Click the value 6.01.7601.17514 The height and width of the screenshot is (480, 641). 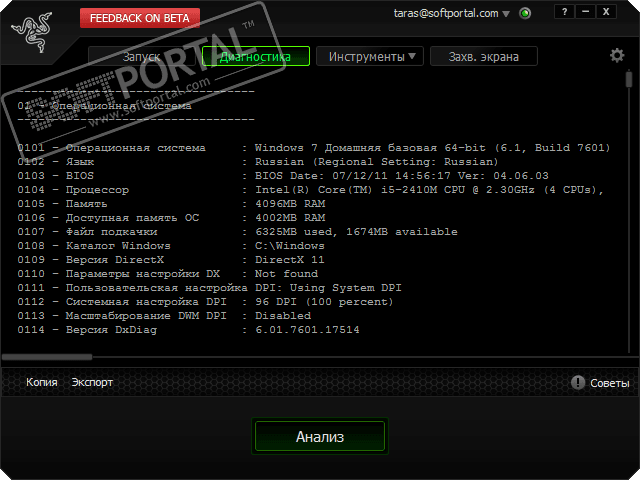307,330
